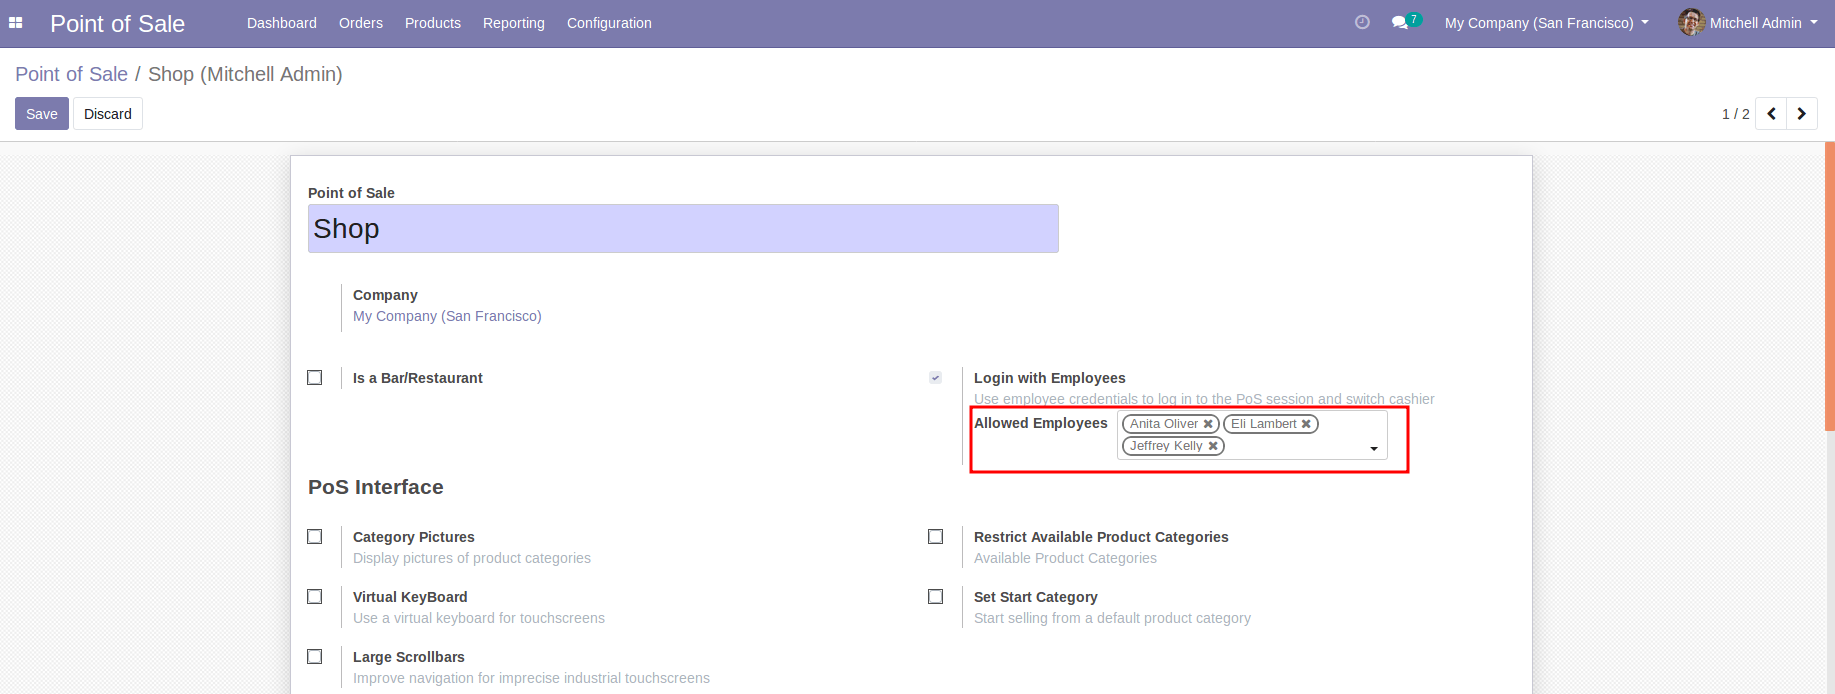Image resolution: width=1835 pixels, height=694 pixels.
Task: Click the Shop name input field
Action: 683,229
